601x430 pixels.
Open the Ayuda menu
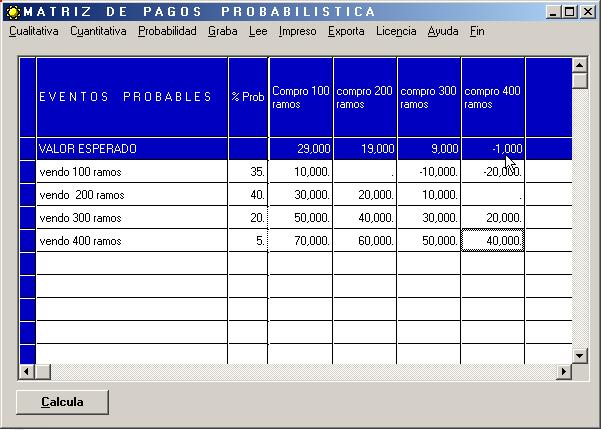(443, 31)
